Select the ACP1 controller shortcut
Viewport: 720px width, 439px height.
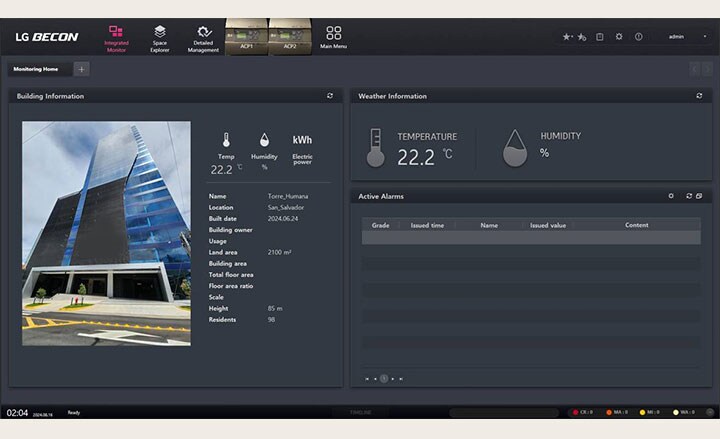pos(246,37)
